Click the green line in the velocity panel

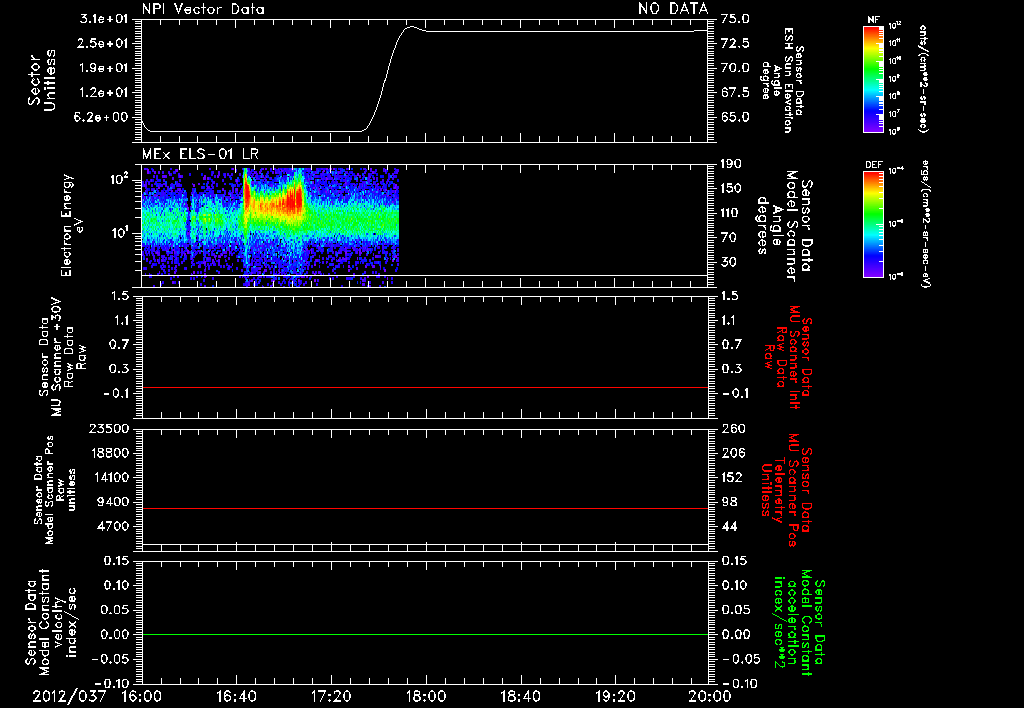coord(424,634)
